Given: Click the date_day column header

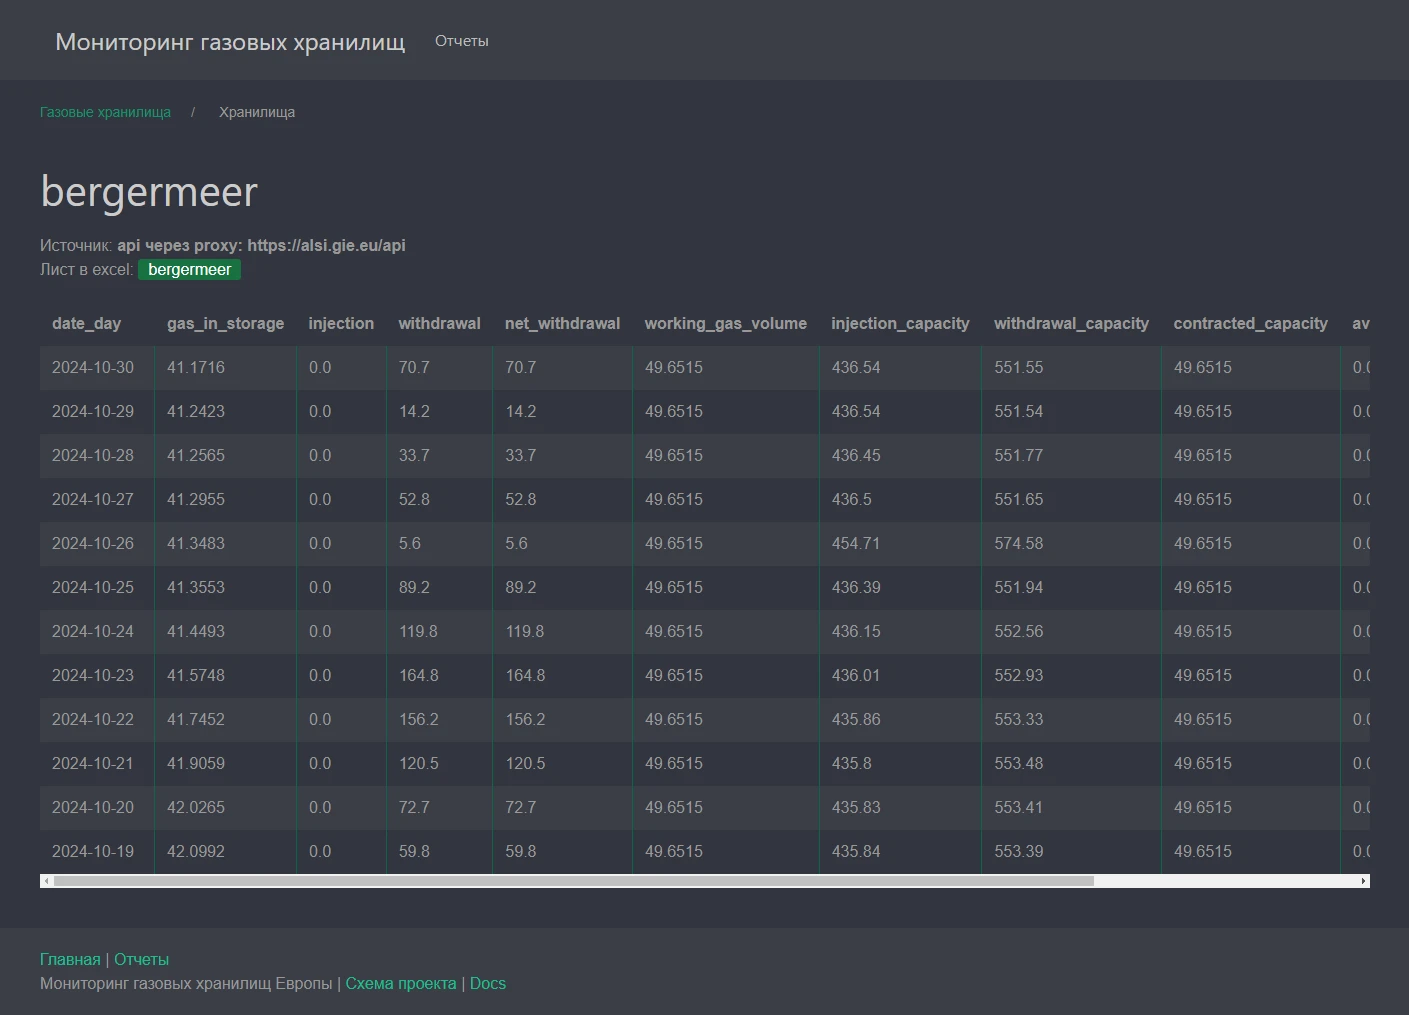Looking at the screenshot, I should [x=86, y=323].
